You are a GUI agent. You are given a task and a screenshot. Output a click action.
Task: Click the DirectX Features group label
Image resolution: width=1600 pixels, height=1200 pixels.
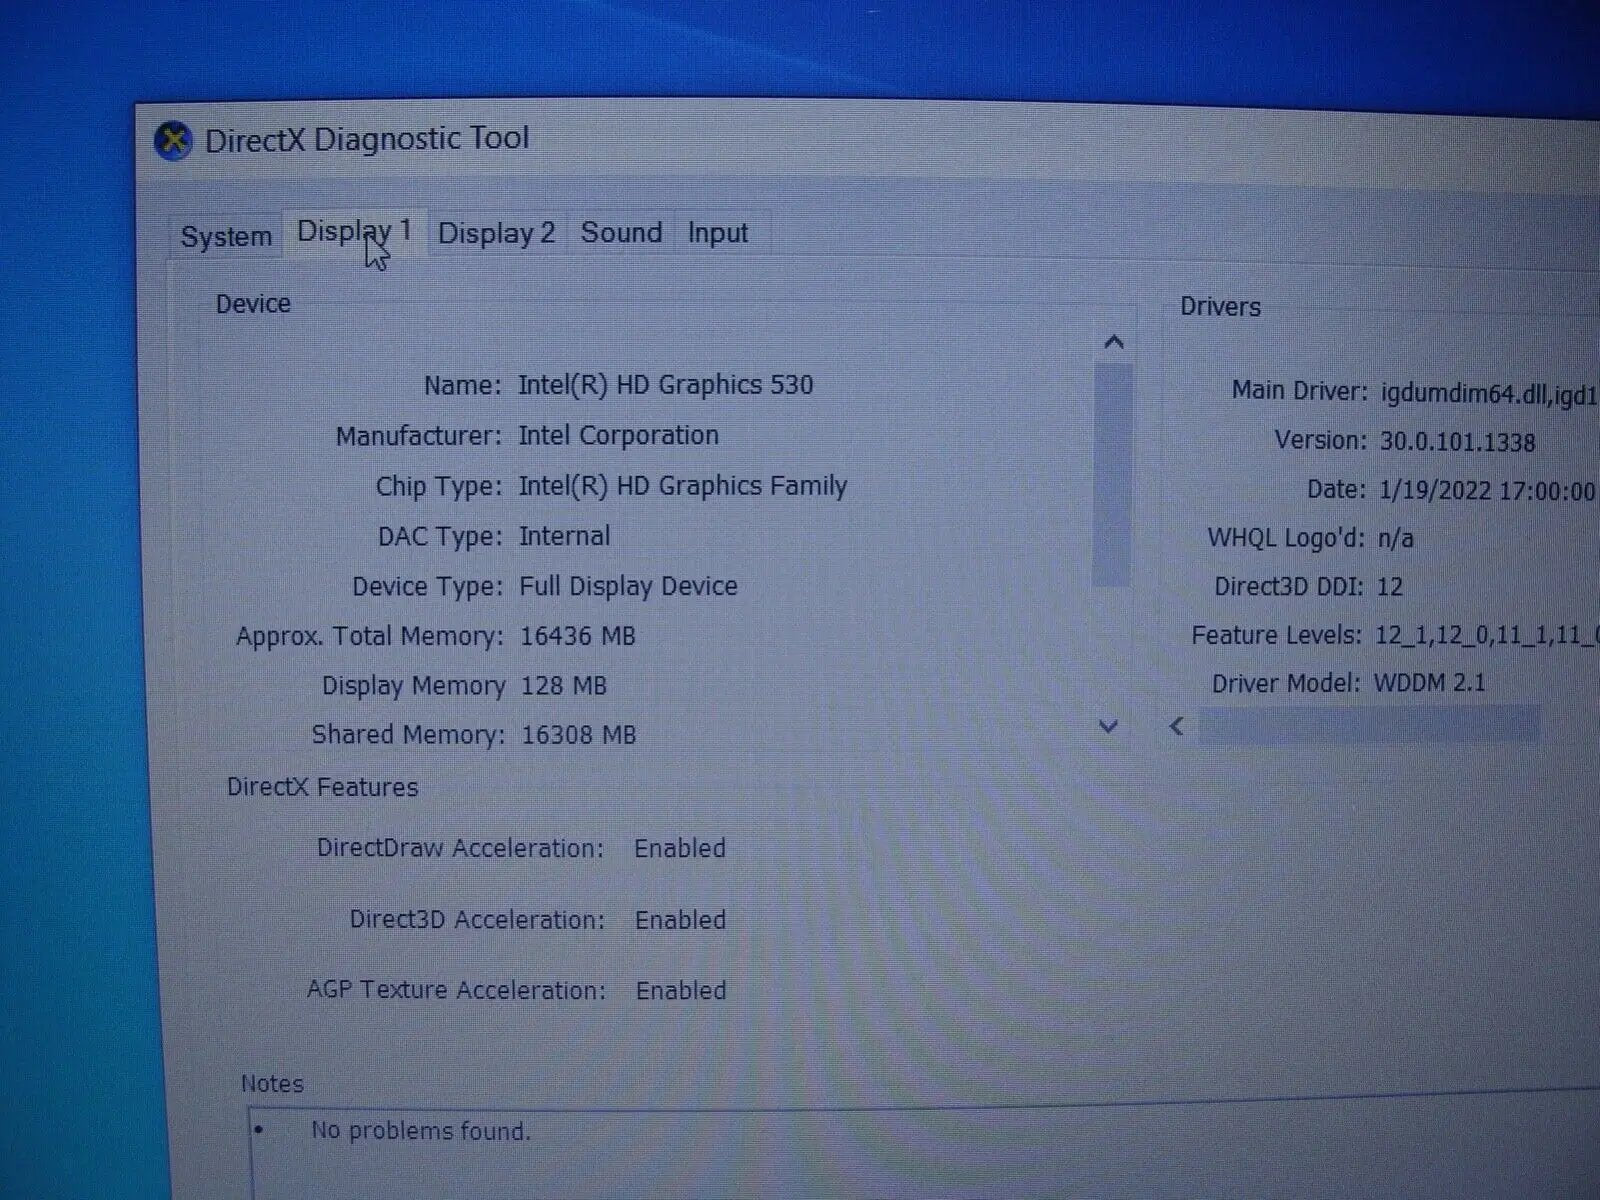pyautogui.click(x=322, y=787)
